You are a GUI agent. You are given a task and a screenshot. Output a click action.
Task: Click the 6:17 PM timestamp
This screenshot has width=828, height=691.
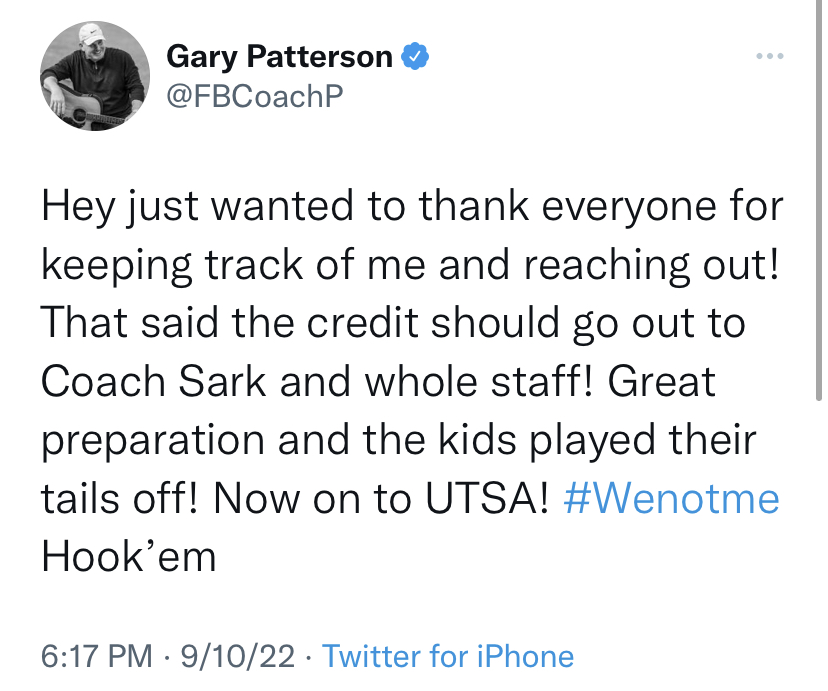[97, 656]
